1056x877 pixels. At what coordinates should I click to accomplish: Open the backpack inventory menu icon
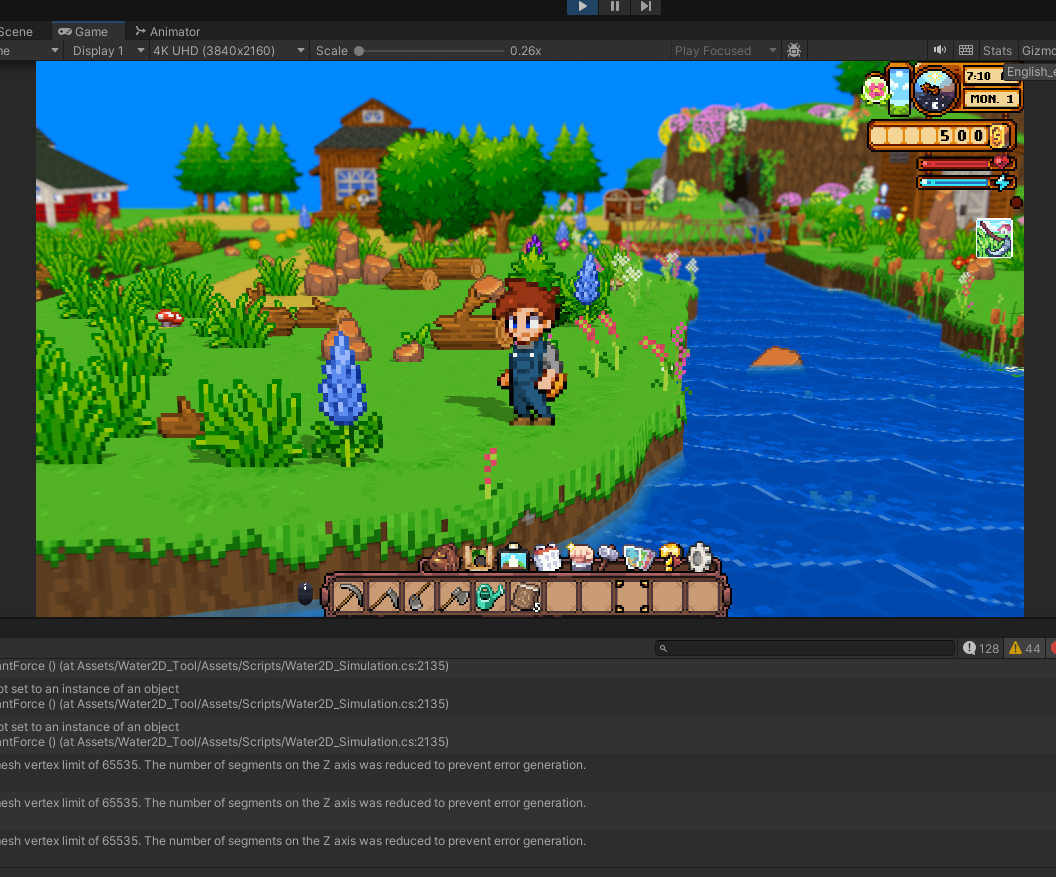(x=444, y=557)
